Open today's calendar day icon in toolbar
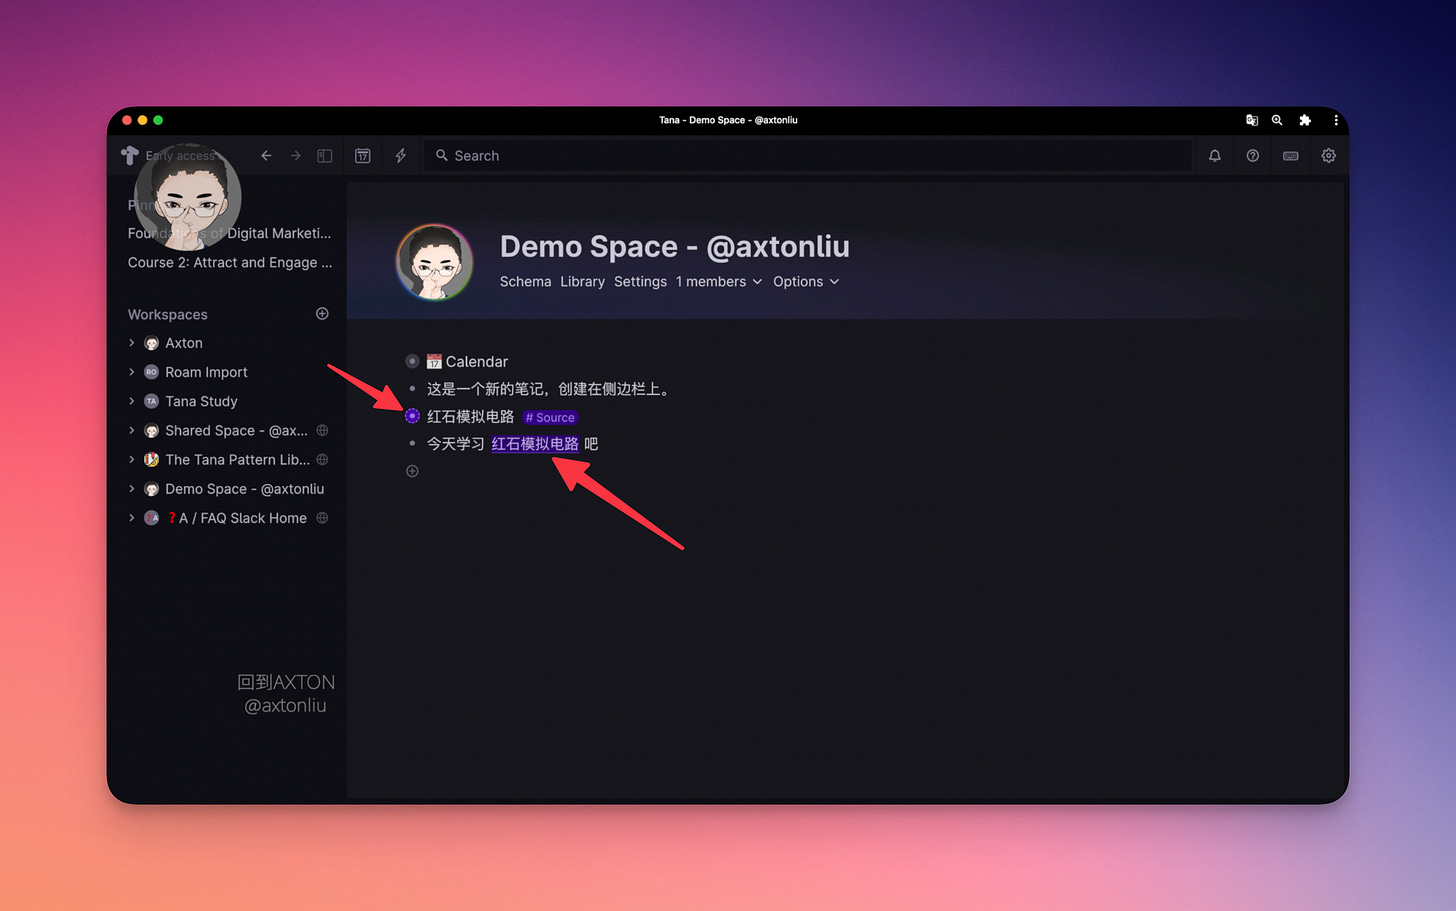 point(363,156)
